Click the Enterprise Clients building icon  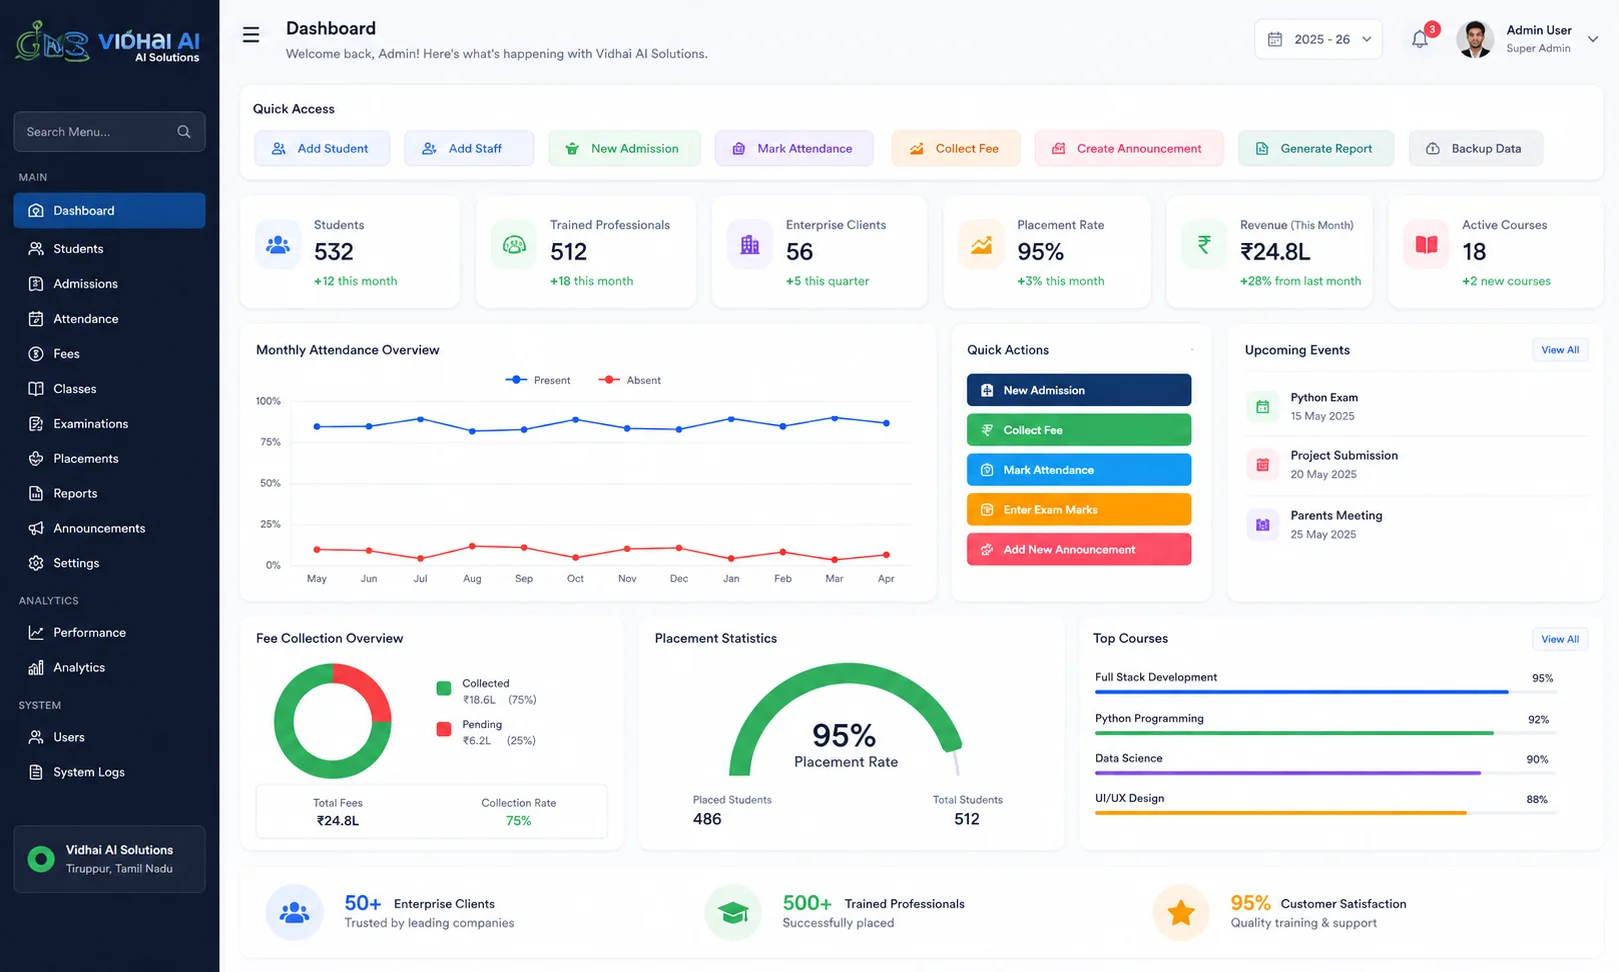pyautogui.click(x=750, y=245)
